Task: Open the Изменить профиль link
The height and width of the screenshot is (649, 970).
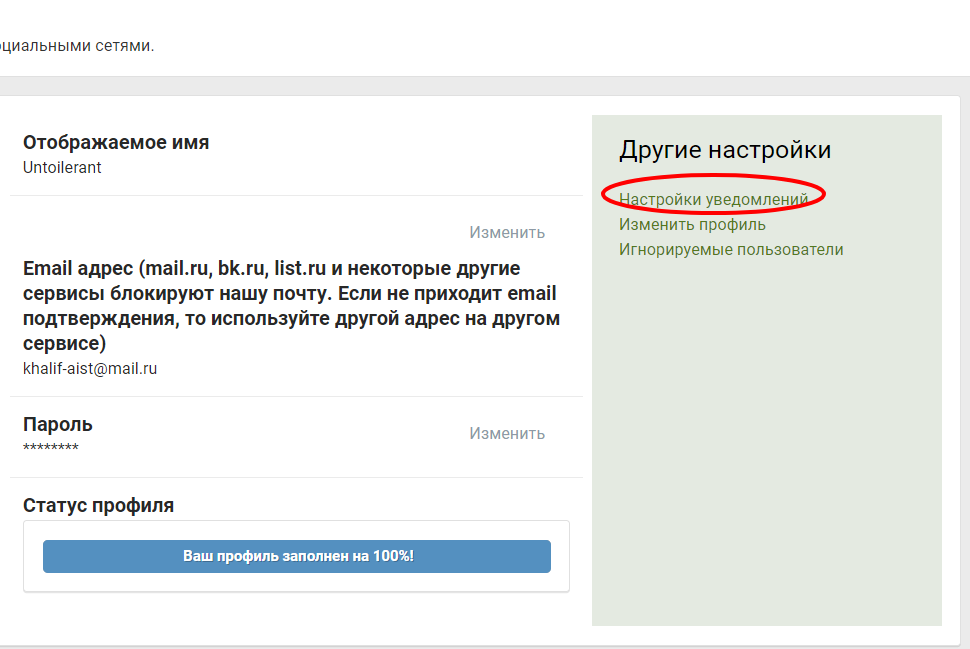Action: point(692,225)
